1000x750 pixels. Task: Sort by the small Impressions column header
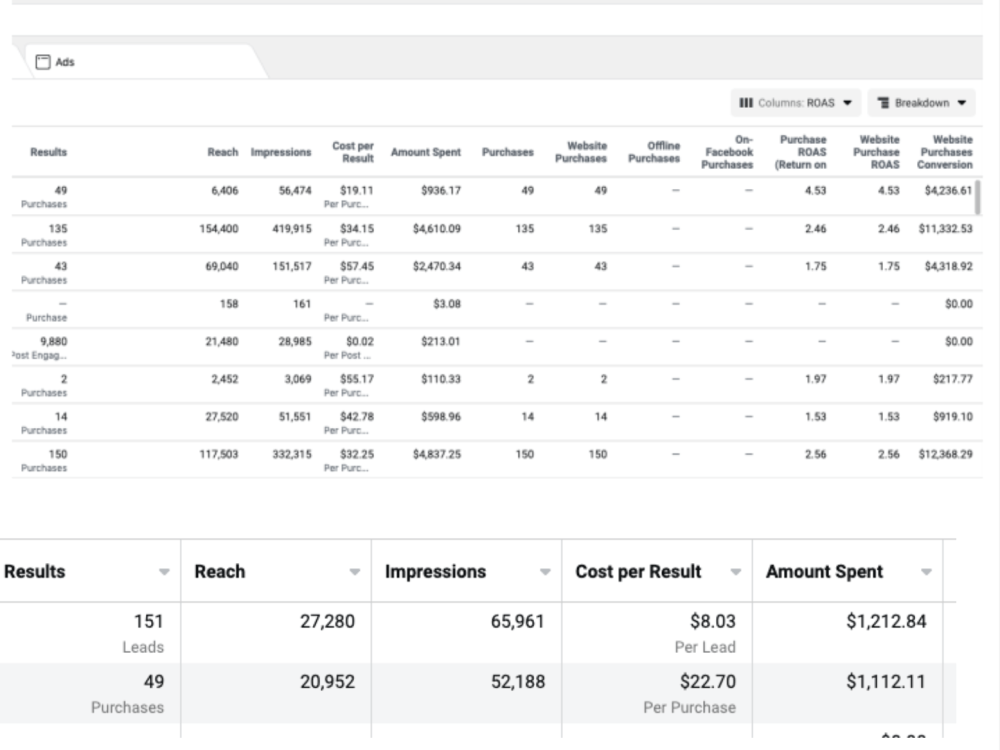tap(281, 152)
